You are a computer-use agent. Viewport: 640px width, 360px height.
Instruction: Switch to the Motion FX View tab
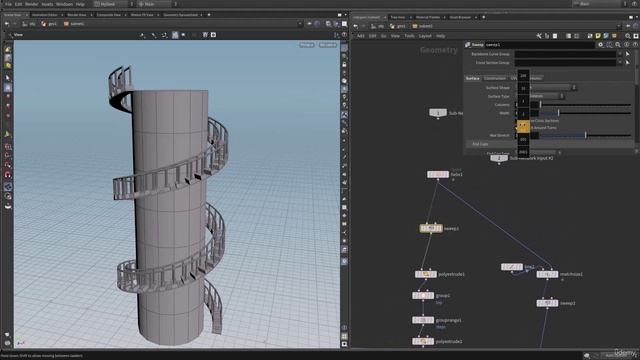pyautogui.click(x=142, y=15)
